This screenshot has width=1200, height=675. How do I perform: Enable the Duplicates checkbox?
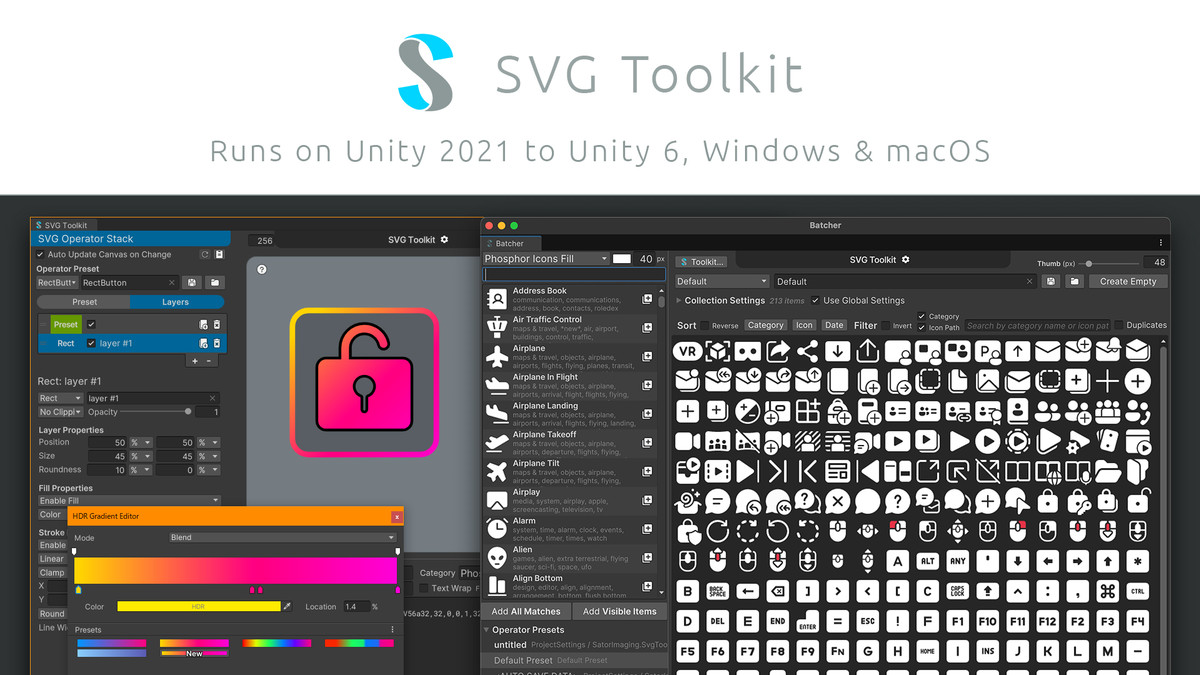pos(1119,325)
